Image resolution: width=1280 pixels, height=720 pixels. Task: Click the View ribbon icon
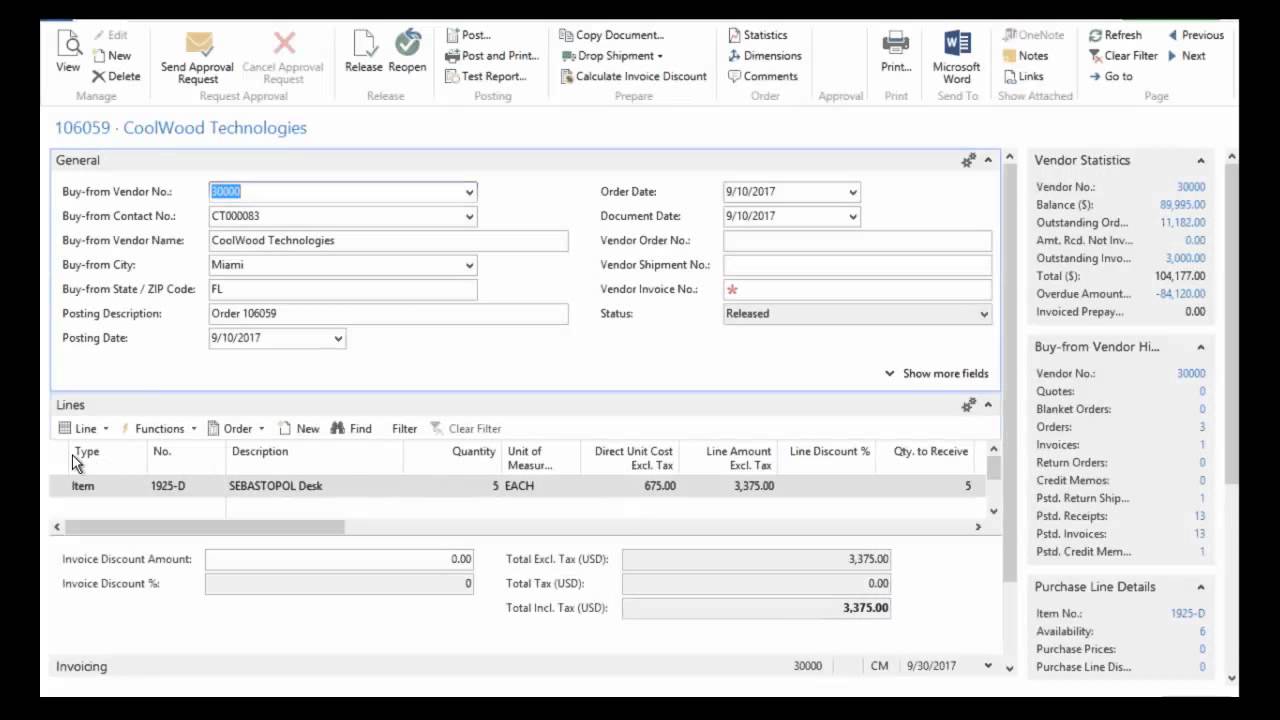(x=68, y=51)
